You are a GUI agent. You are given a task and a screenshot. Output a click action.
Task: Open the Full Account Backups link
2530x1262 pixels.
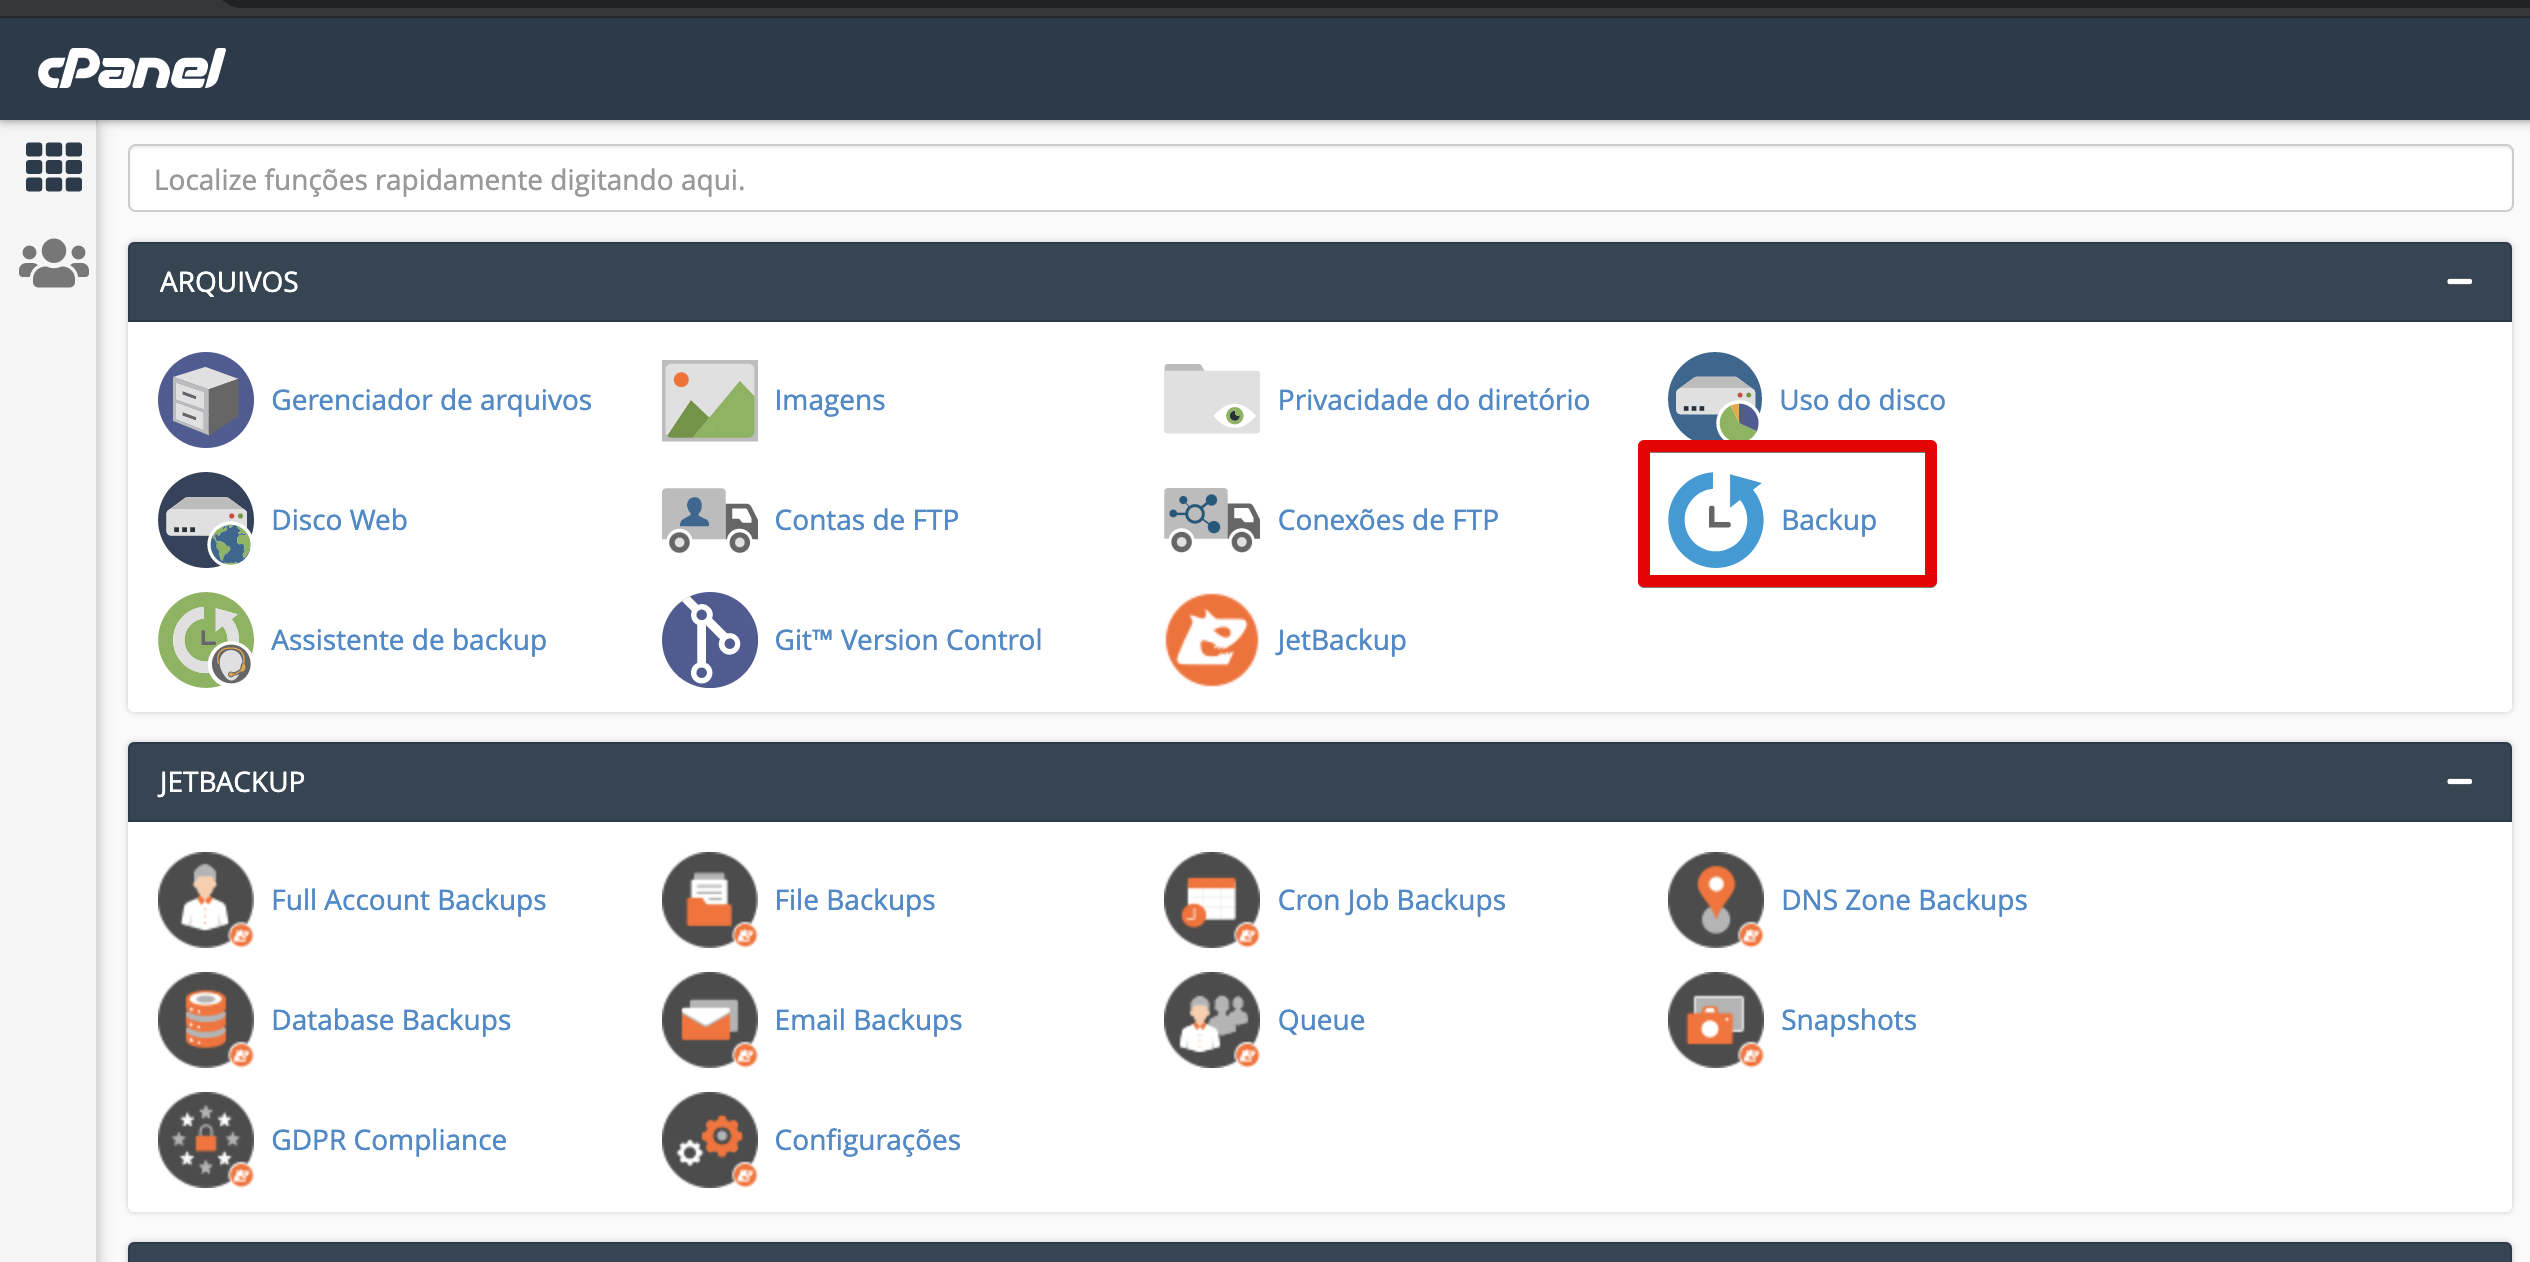tap(408, 900)
